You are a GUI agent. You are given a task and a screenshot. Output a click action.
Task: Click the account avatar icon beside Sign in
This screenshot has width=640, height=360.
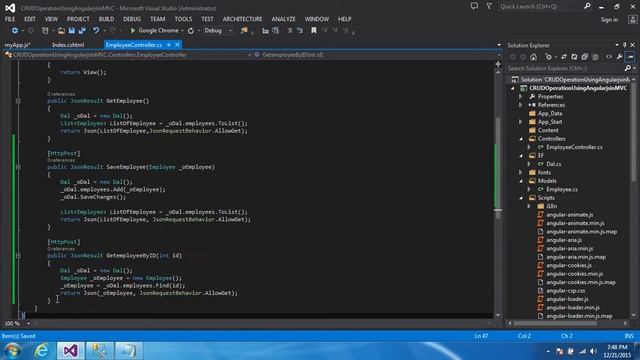pyautogui.click(x=632, y=19)
